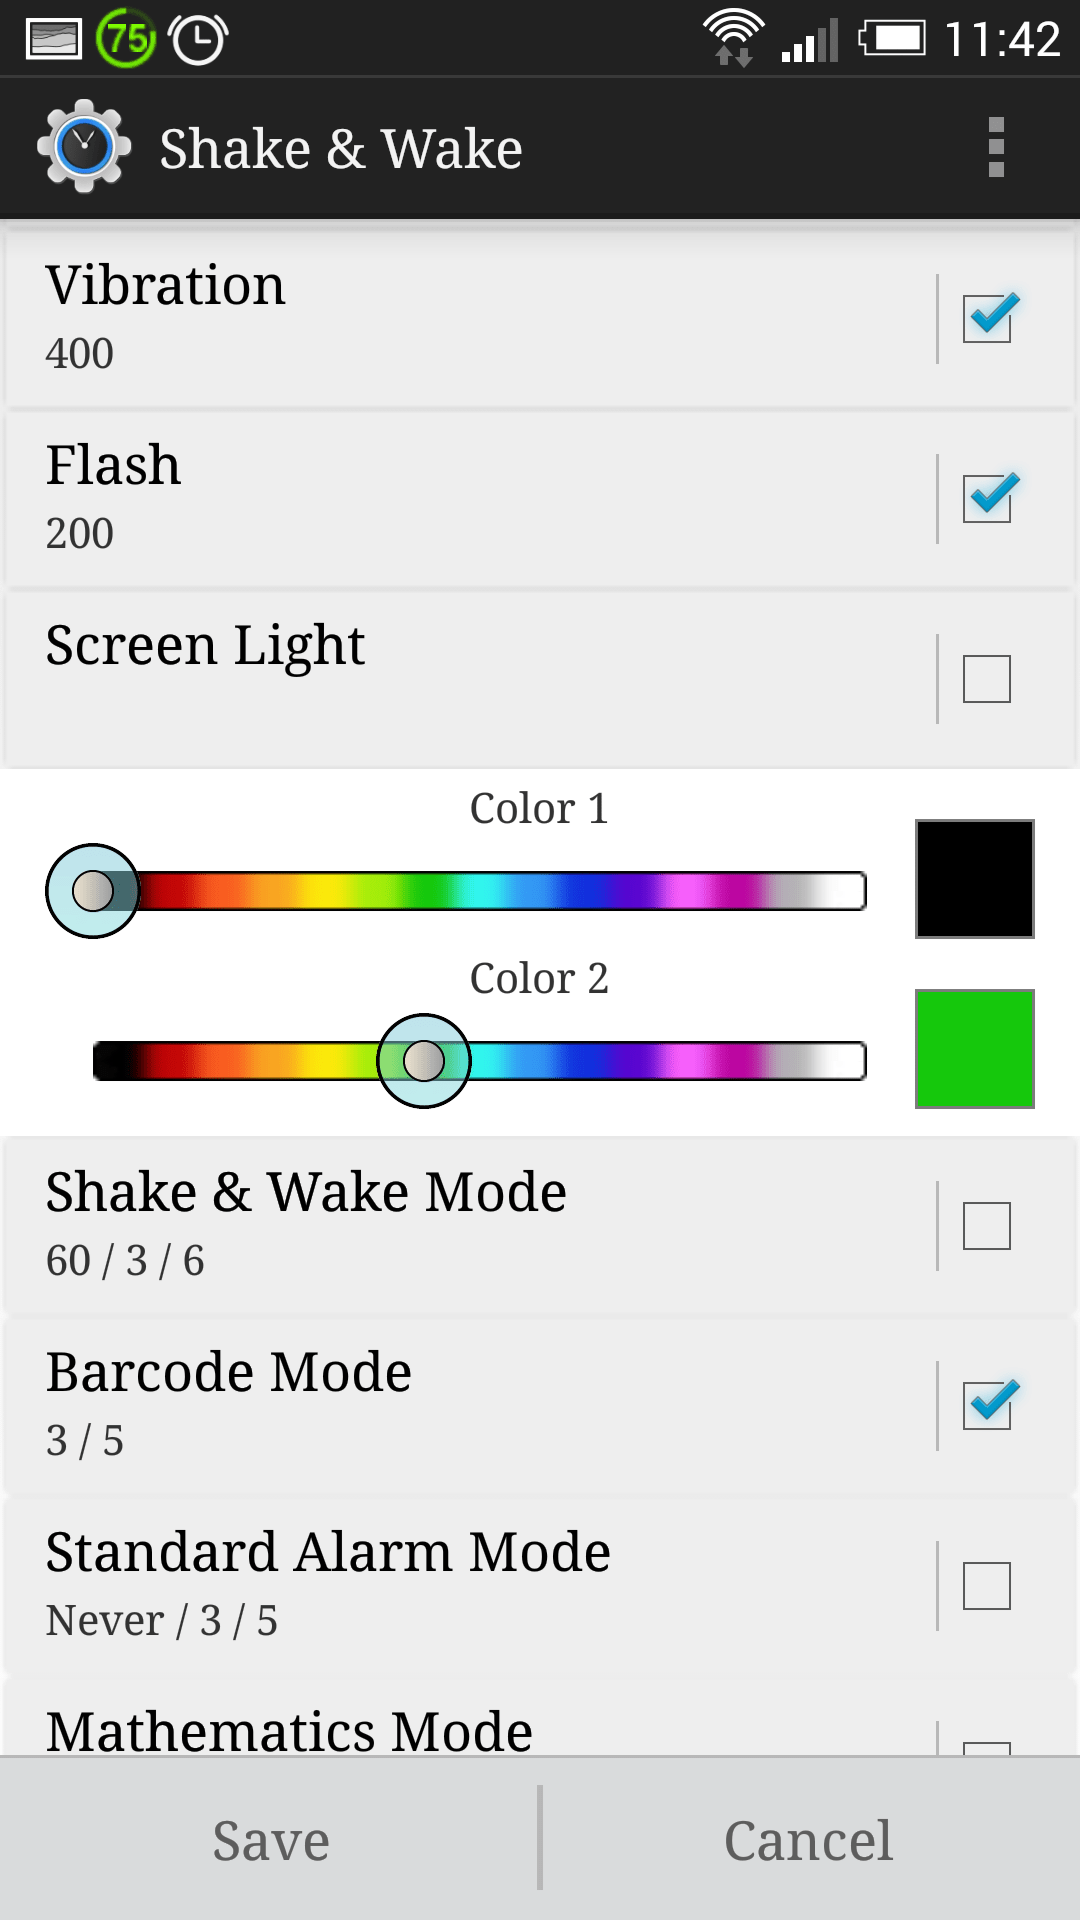
Task: Tap the picture notification icon in status bar
Action: (x=53, y=40)
